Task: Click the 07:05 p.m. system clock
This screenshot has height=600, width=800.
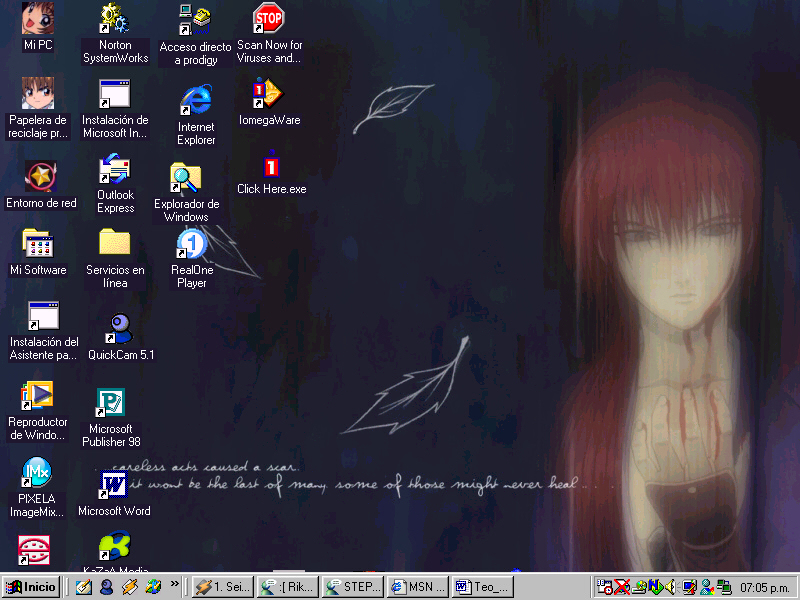Action: tap(765, 588)
